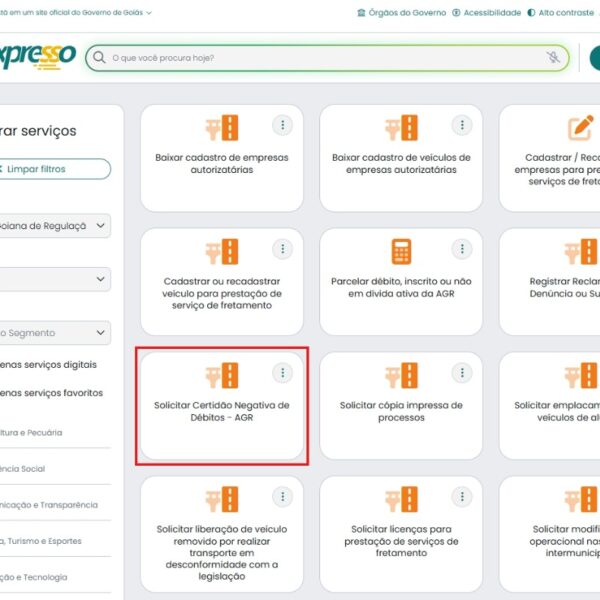
Task: Click the muted microphone voice search icon
Action: click(x=553, y=57)
